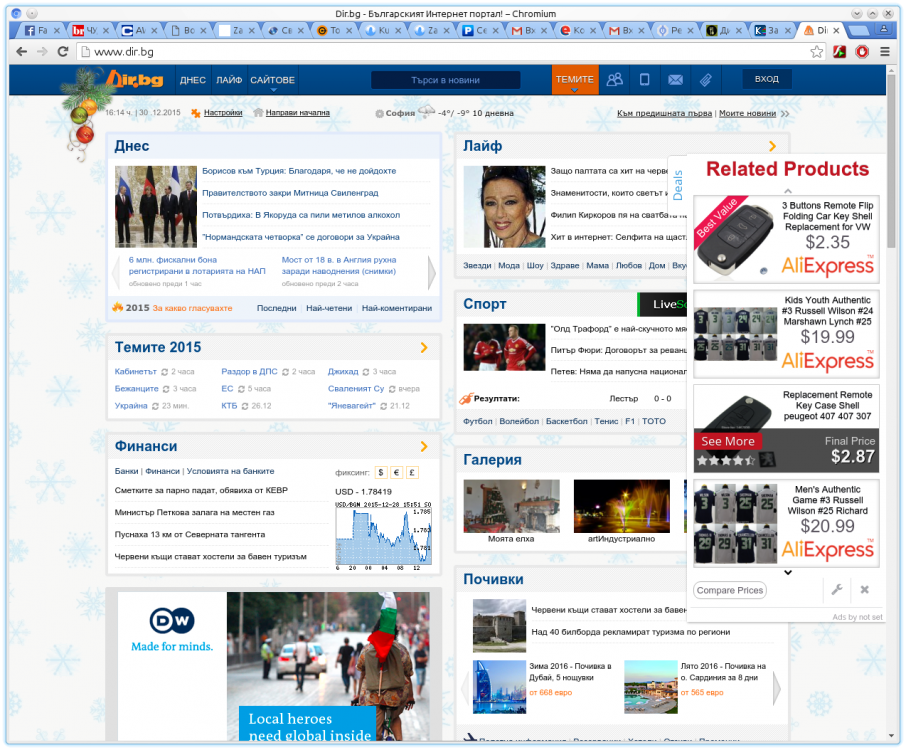
Task: Open the mobile phone icon in the dir.bg header
Action: [x=644, y=80]
